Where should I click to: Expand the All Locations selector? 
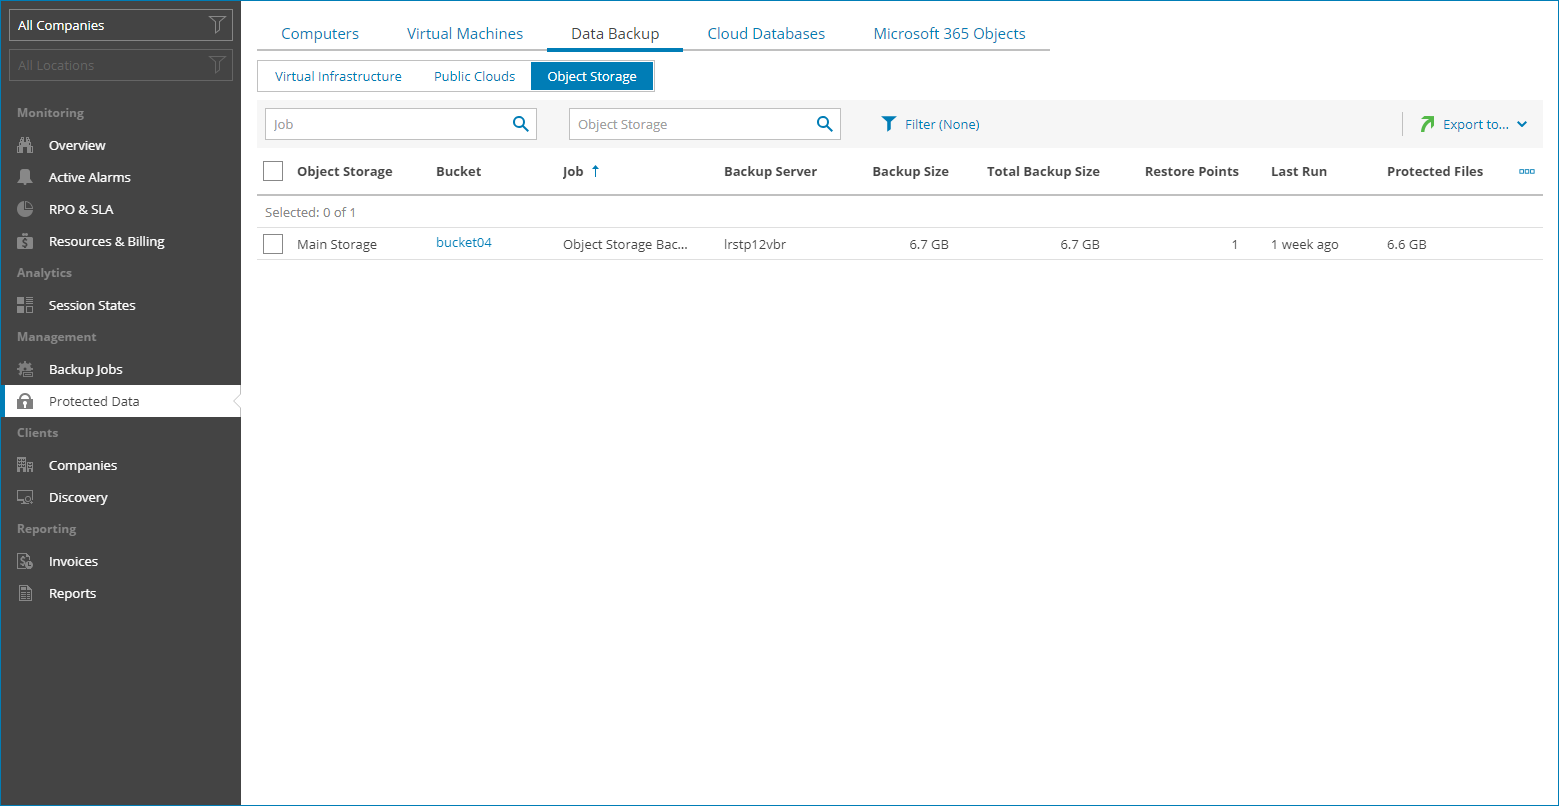click(x=120, y=64)
